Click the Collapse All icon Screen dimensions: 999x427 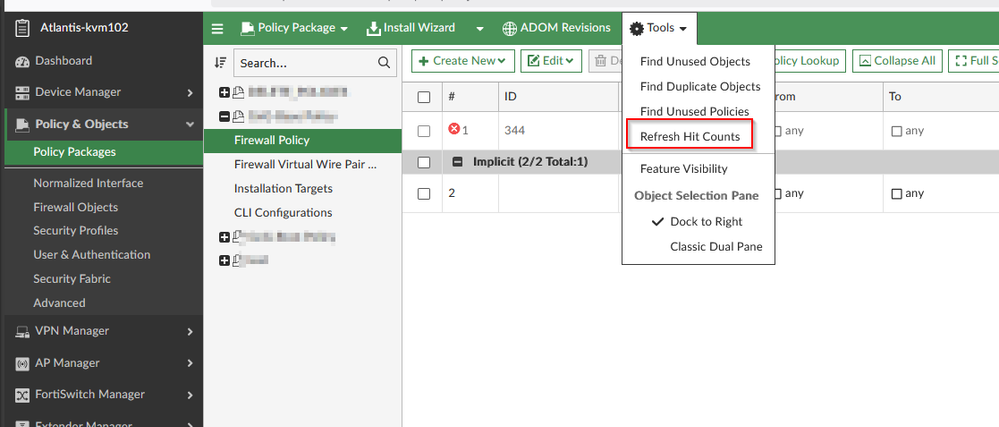pos(865,61)
